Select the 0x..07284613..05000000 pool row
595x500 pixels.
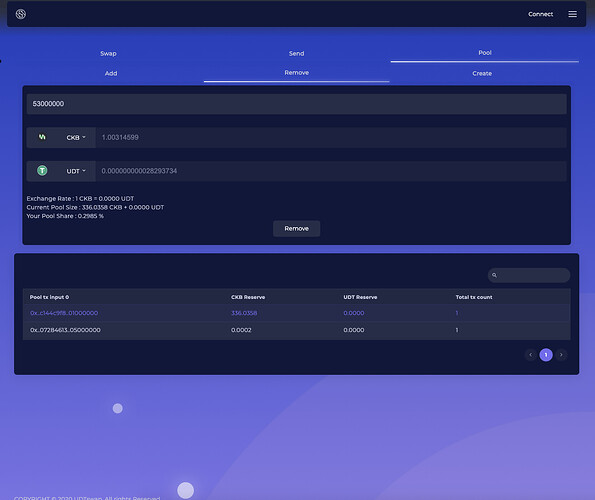296,330
